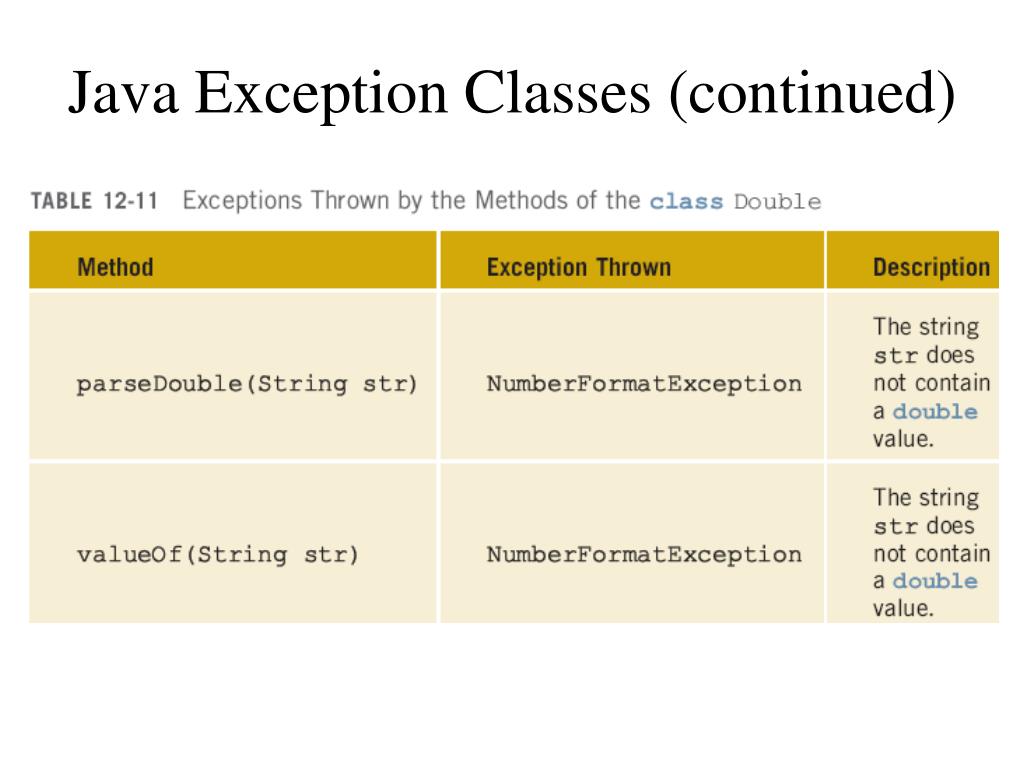Screen dimensions: 1024x768
Task: Click NumberFormatException in the parseDouble row
Action: click(x=644, y=383)
